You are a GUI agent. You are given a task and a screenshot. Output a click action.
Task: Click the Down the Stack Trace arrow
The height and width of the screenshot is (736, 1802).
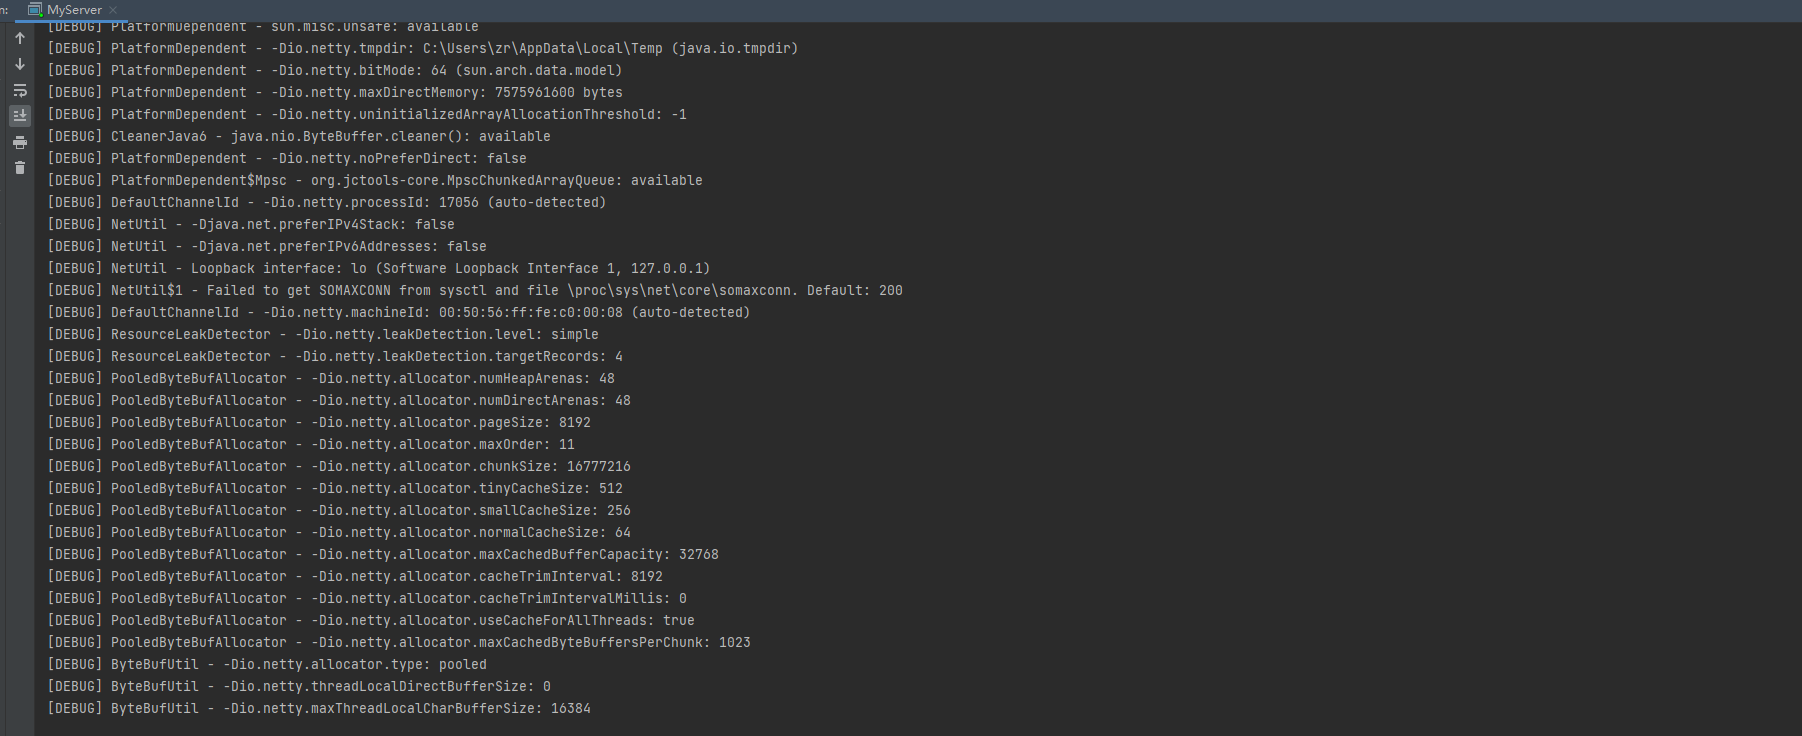click(x=20, y=64)
